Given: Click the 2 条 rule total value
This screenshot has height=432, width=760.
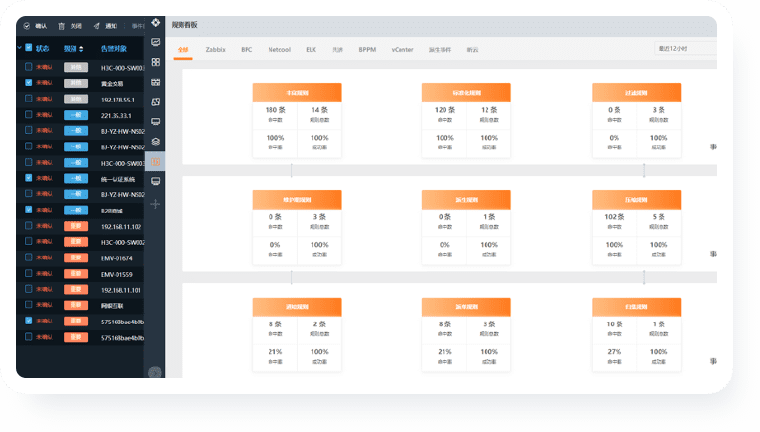Looking at the screenshot, I should (x=319, y=324).
